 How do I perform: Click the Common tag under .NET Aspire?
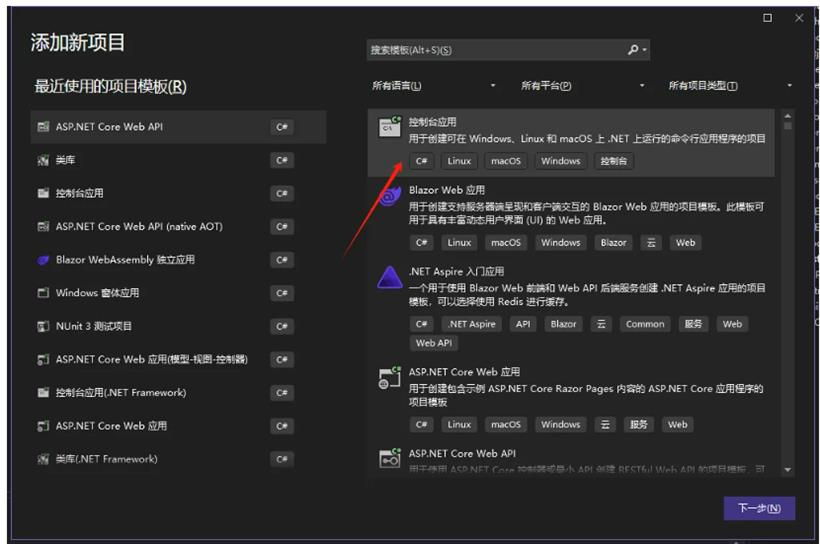pyautogui.click(x=645, y=324)
